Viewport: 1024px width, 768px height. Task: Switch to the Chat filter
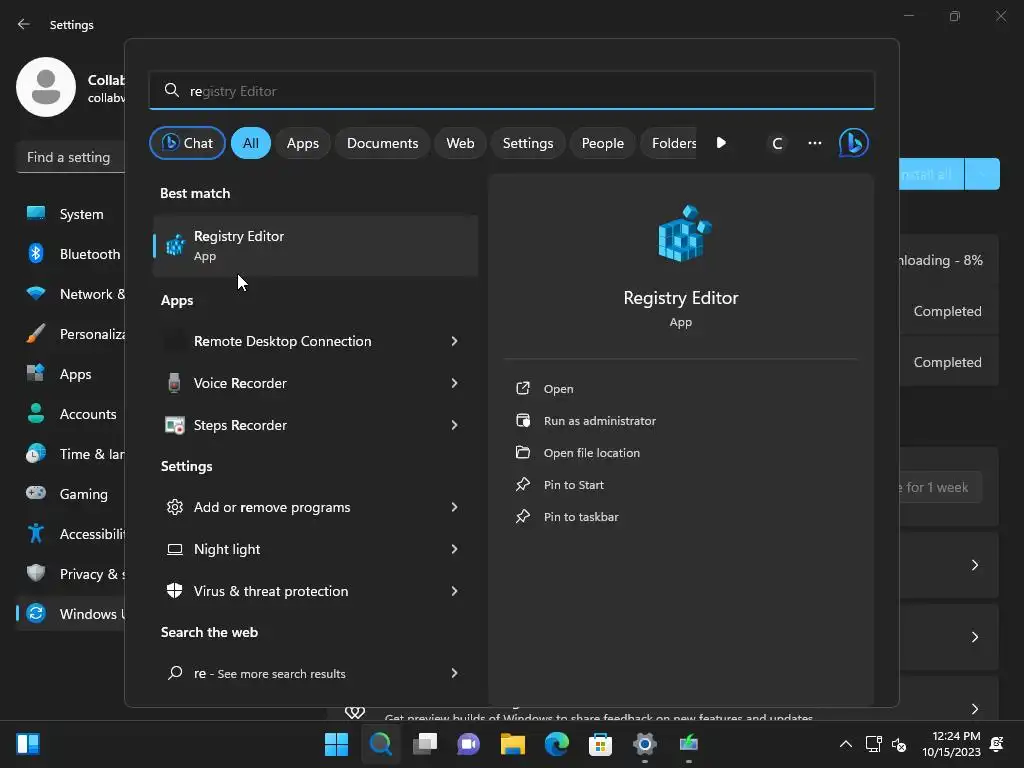[187, 143]
